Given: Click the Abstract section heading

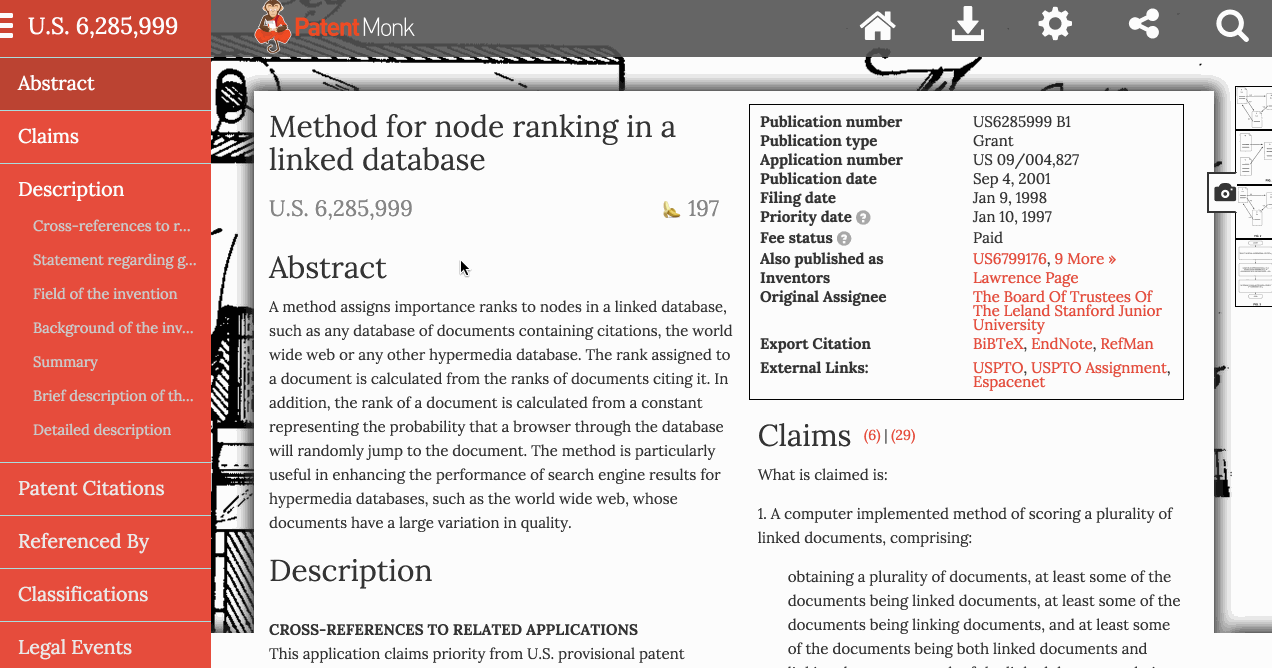Looking at the screenshot, I should pyautogui.click(x=328, y=268).
